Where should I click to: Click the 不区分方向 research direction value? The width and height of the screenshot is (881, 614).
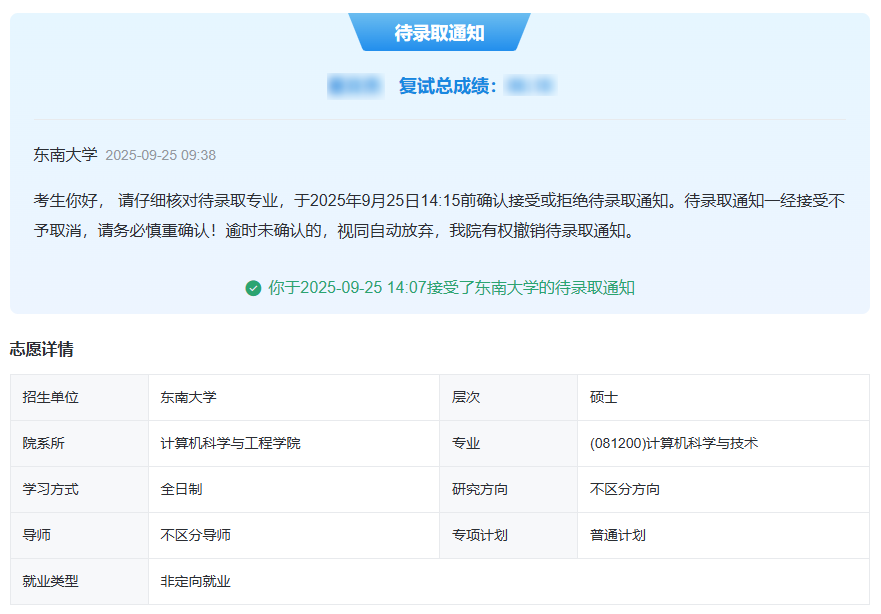(x=625, y=489)
